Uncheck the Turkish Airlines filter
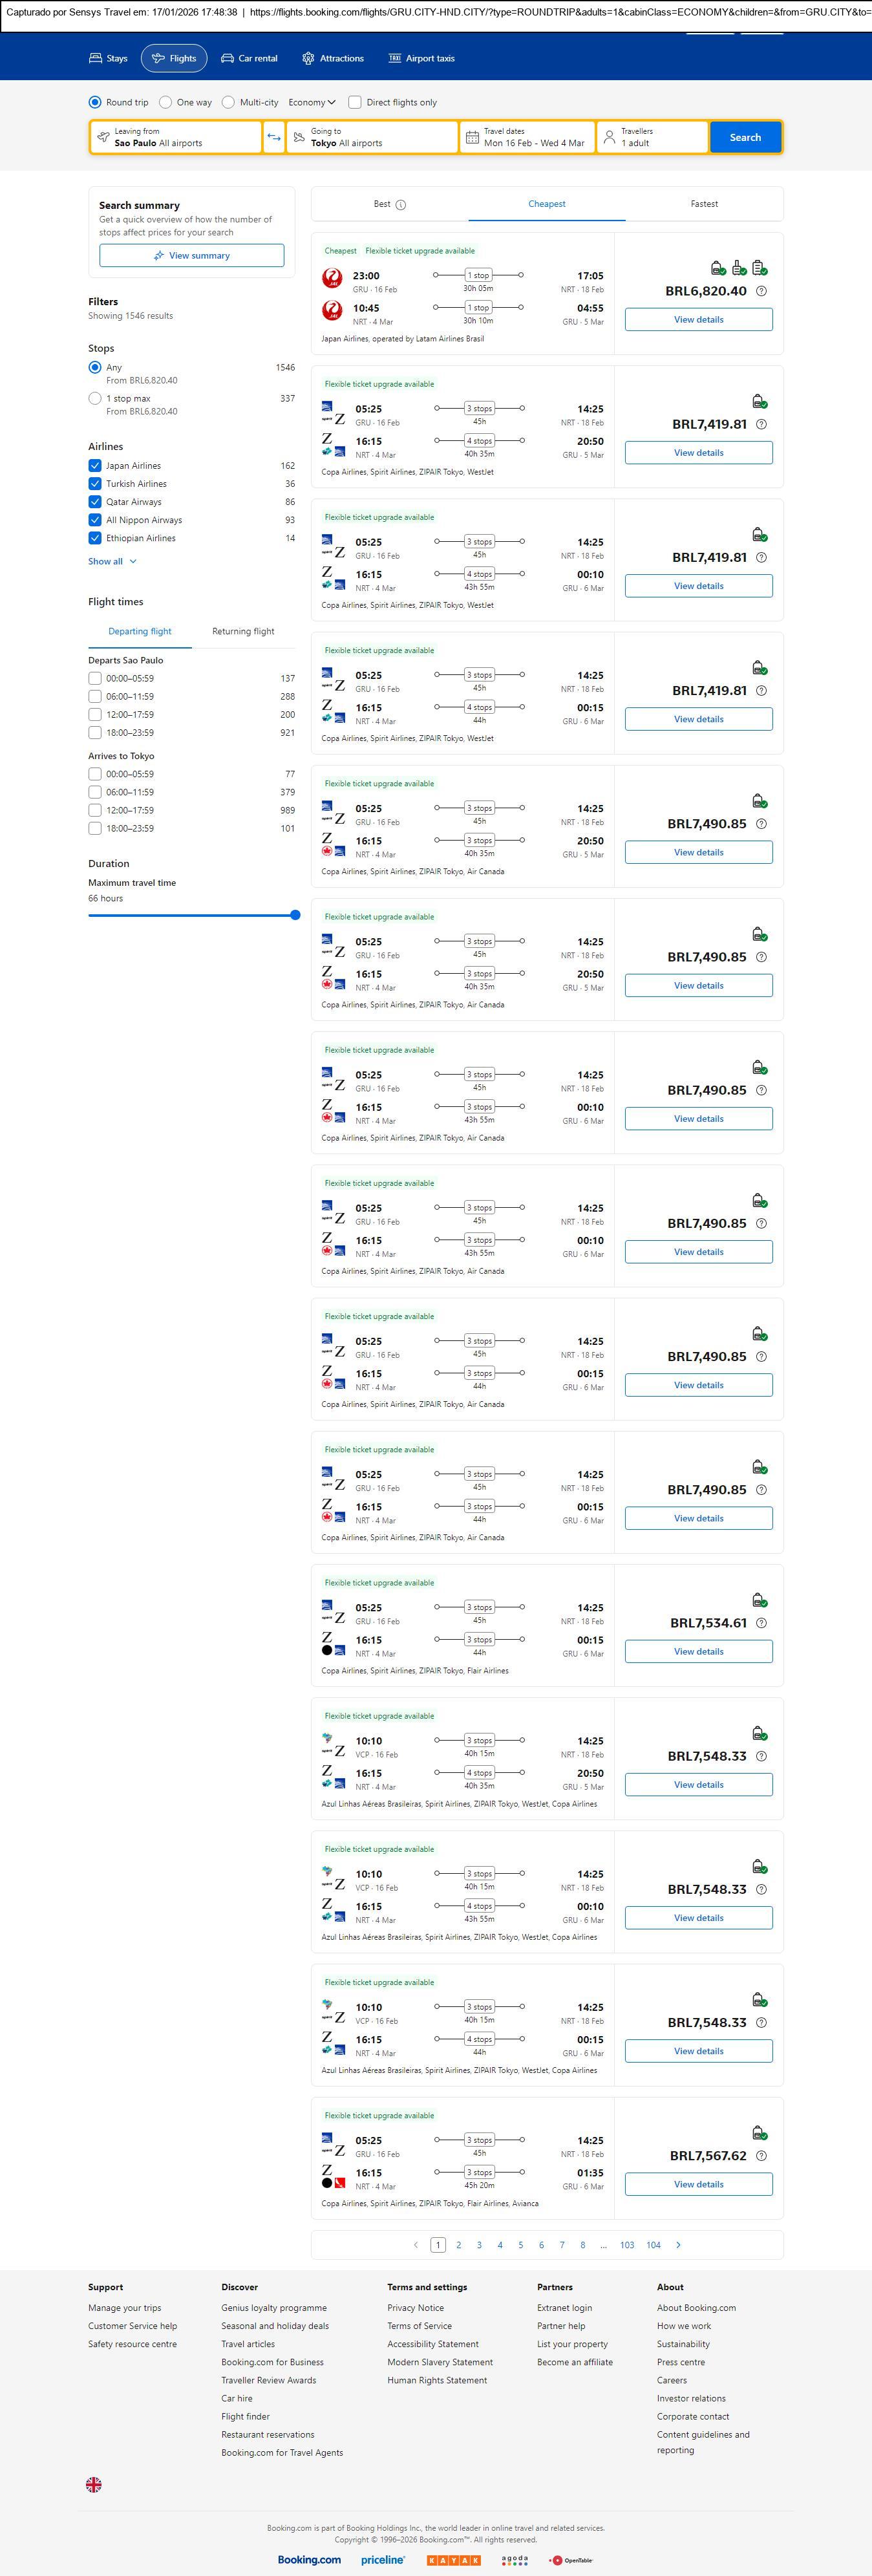872x2576 pixels. click(95, 484)
